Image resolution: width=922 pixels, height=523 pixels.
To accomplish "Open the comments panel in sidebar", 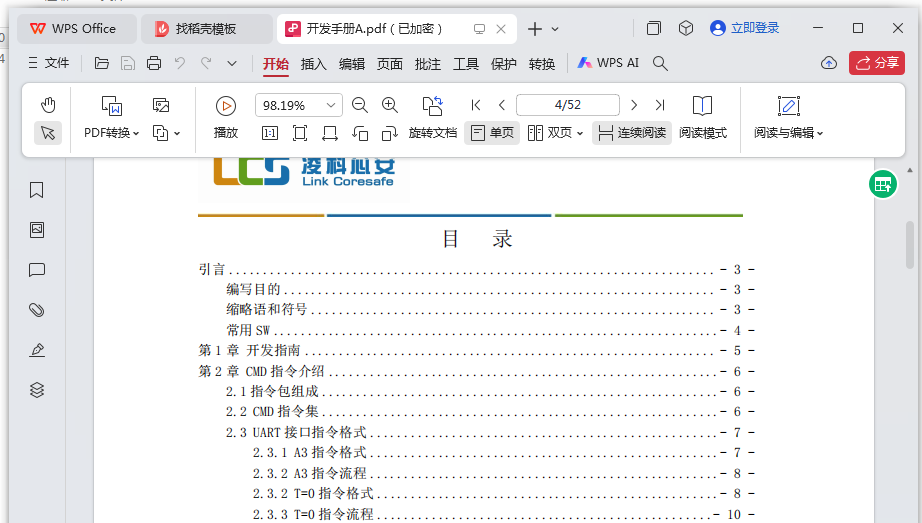I will click(37, 270).
